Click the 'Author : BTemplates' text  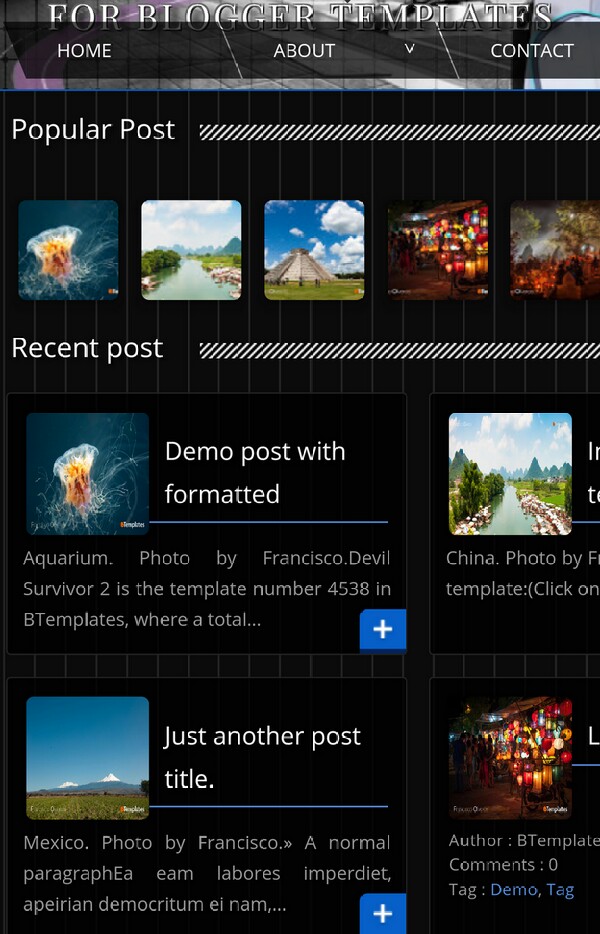pos(524,840)
